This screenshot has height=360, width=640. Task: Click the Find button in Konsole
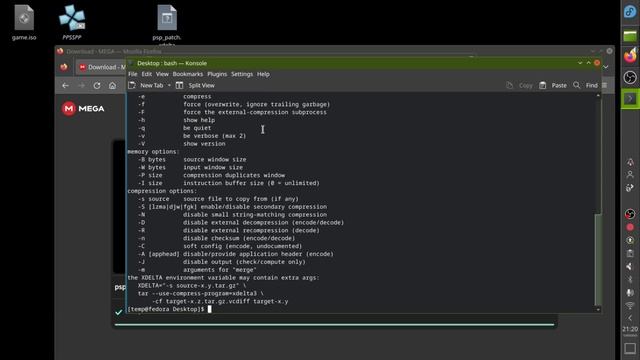coord(585,85)
